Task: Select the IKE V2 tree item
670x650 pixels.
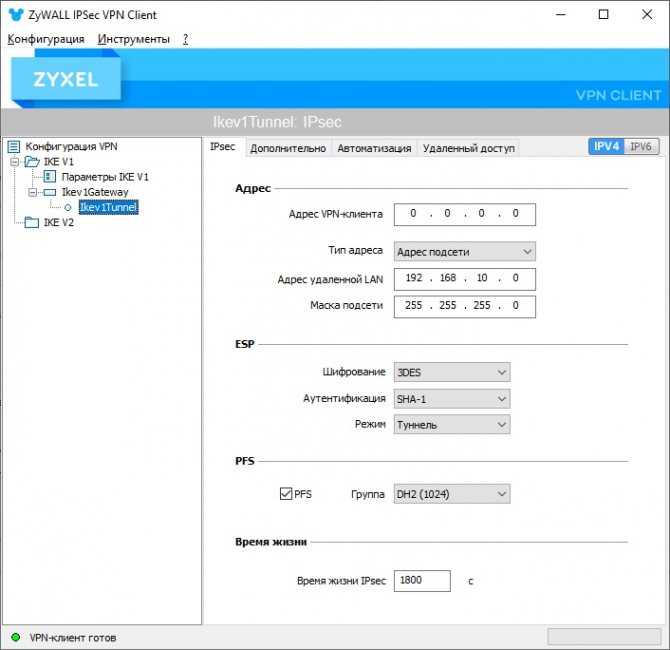Action: [59, 223]
